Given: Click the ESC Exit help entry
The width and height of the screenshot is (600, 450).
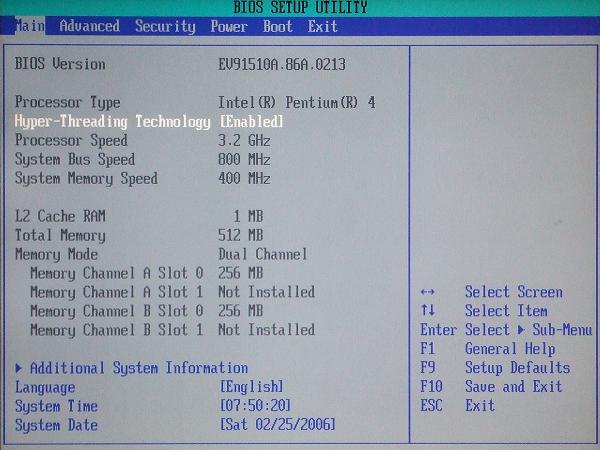Looking at the screenshot, I should pyautogui.click(x=479, y=406).
